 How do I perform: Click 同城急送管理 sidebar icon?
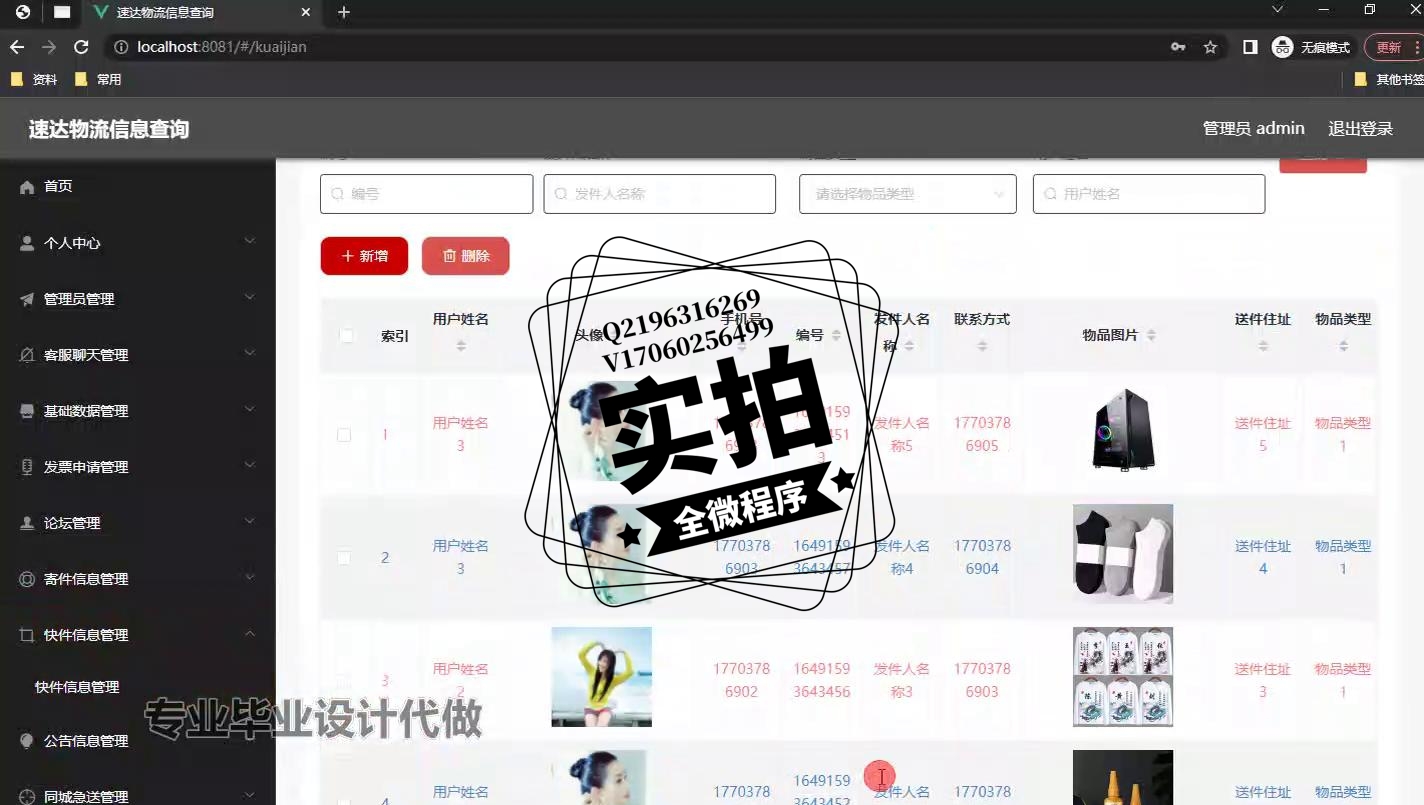click(x=27, y=796)
